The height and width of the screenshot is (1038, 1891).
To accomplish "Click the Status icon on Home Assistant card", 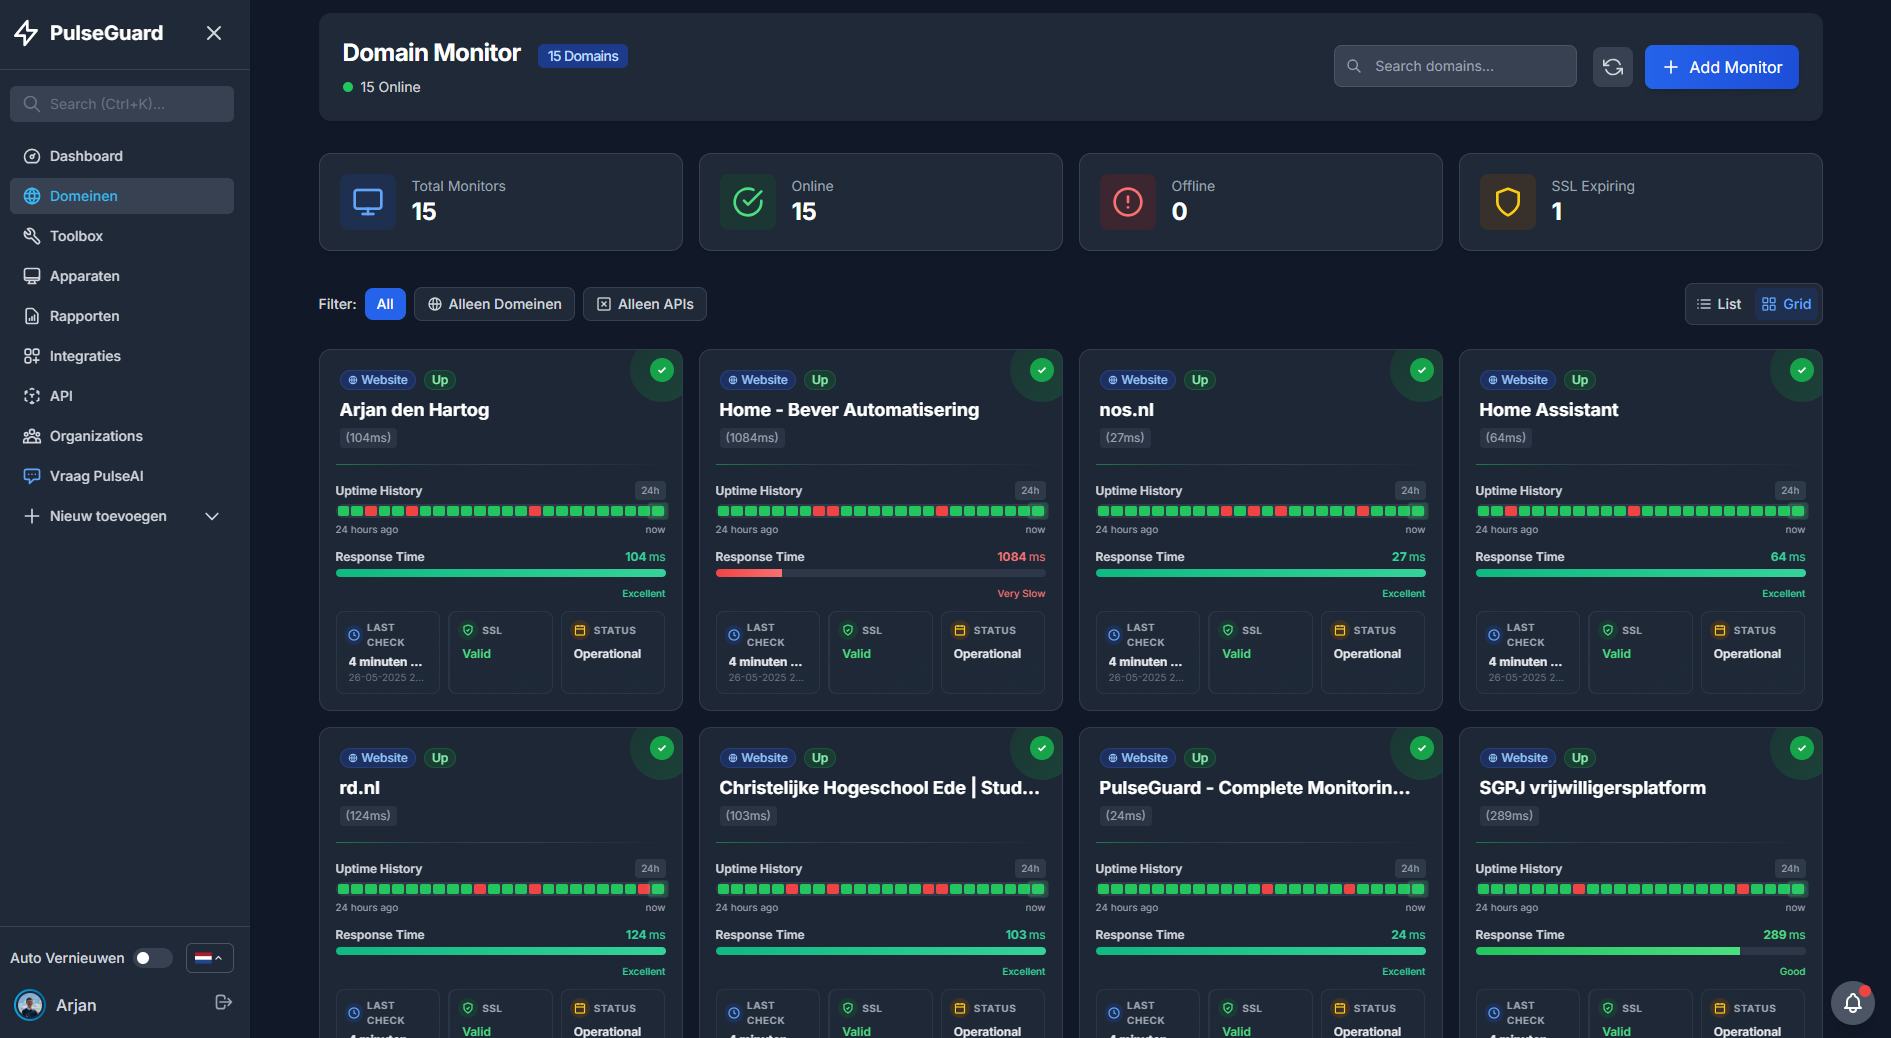I will [x=1720, y=630].
